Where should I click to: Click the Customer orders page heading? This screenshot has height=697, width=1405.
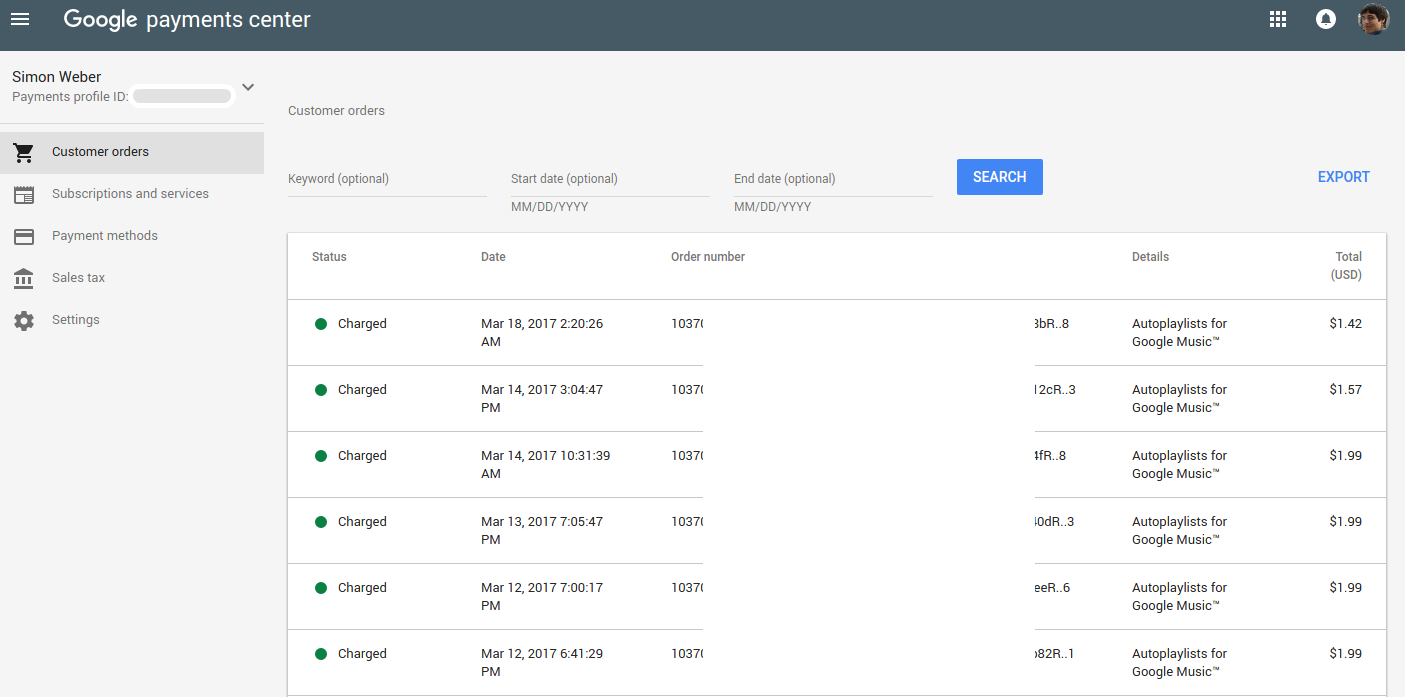pos(336,111)
